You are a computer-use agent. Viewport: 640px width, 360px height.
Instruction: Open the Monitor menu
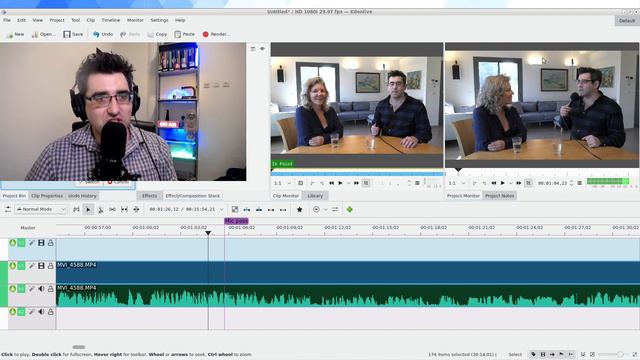point(135,20)
